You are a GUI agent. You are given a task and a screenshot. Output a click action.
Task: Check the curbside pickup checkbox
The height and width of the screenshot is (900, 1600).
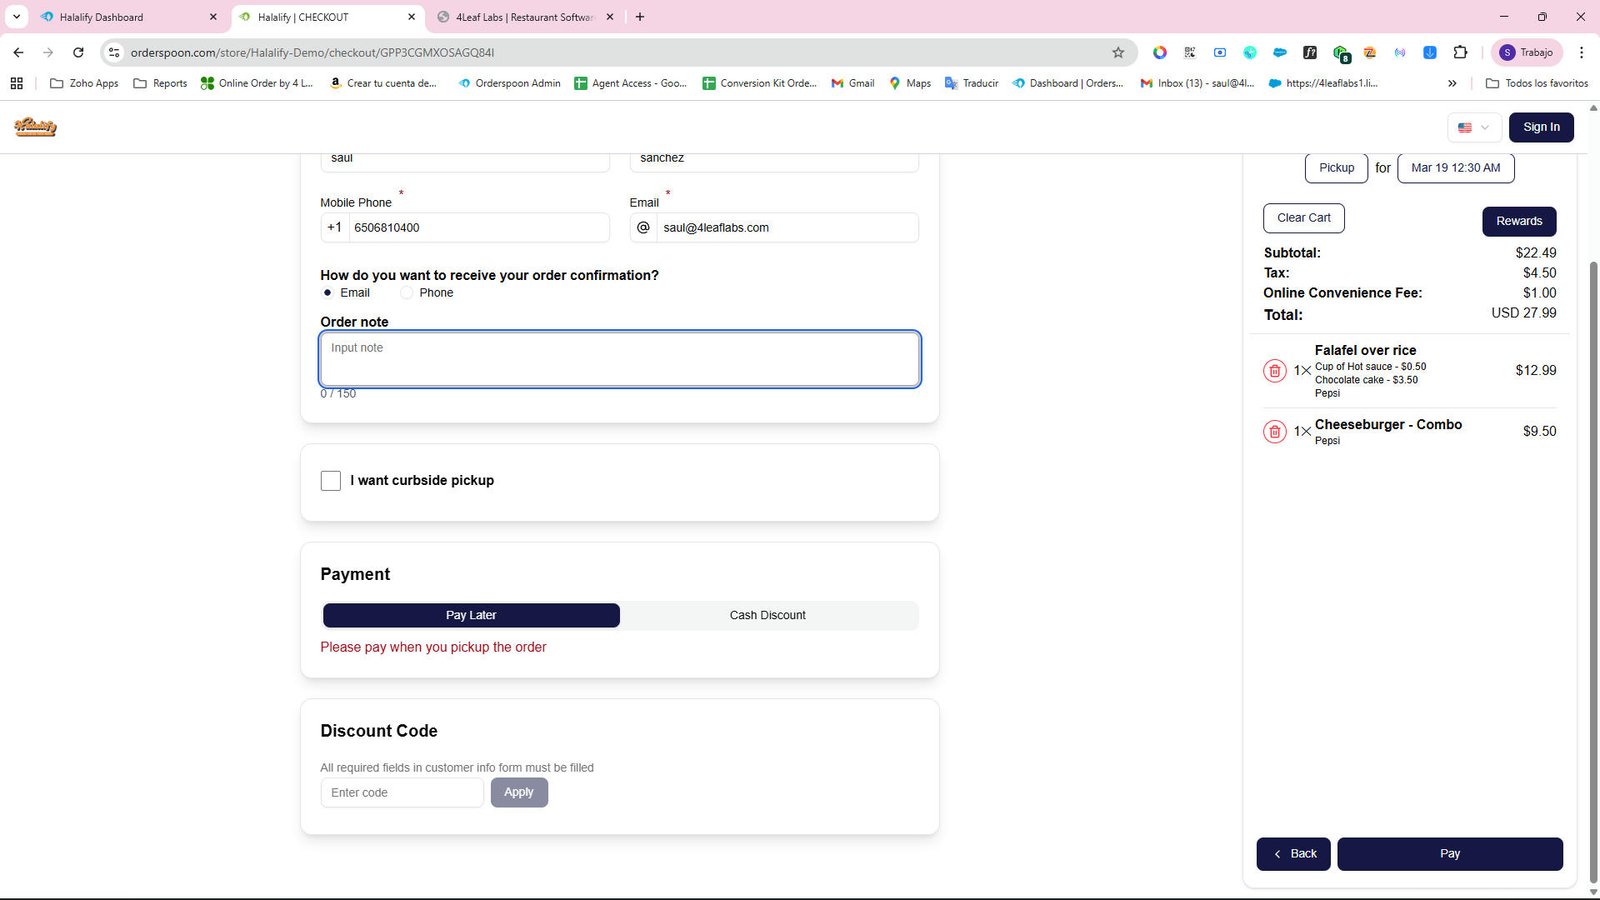[331, 481]
